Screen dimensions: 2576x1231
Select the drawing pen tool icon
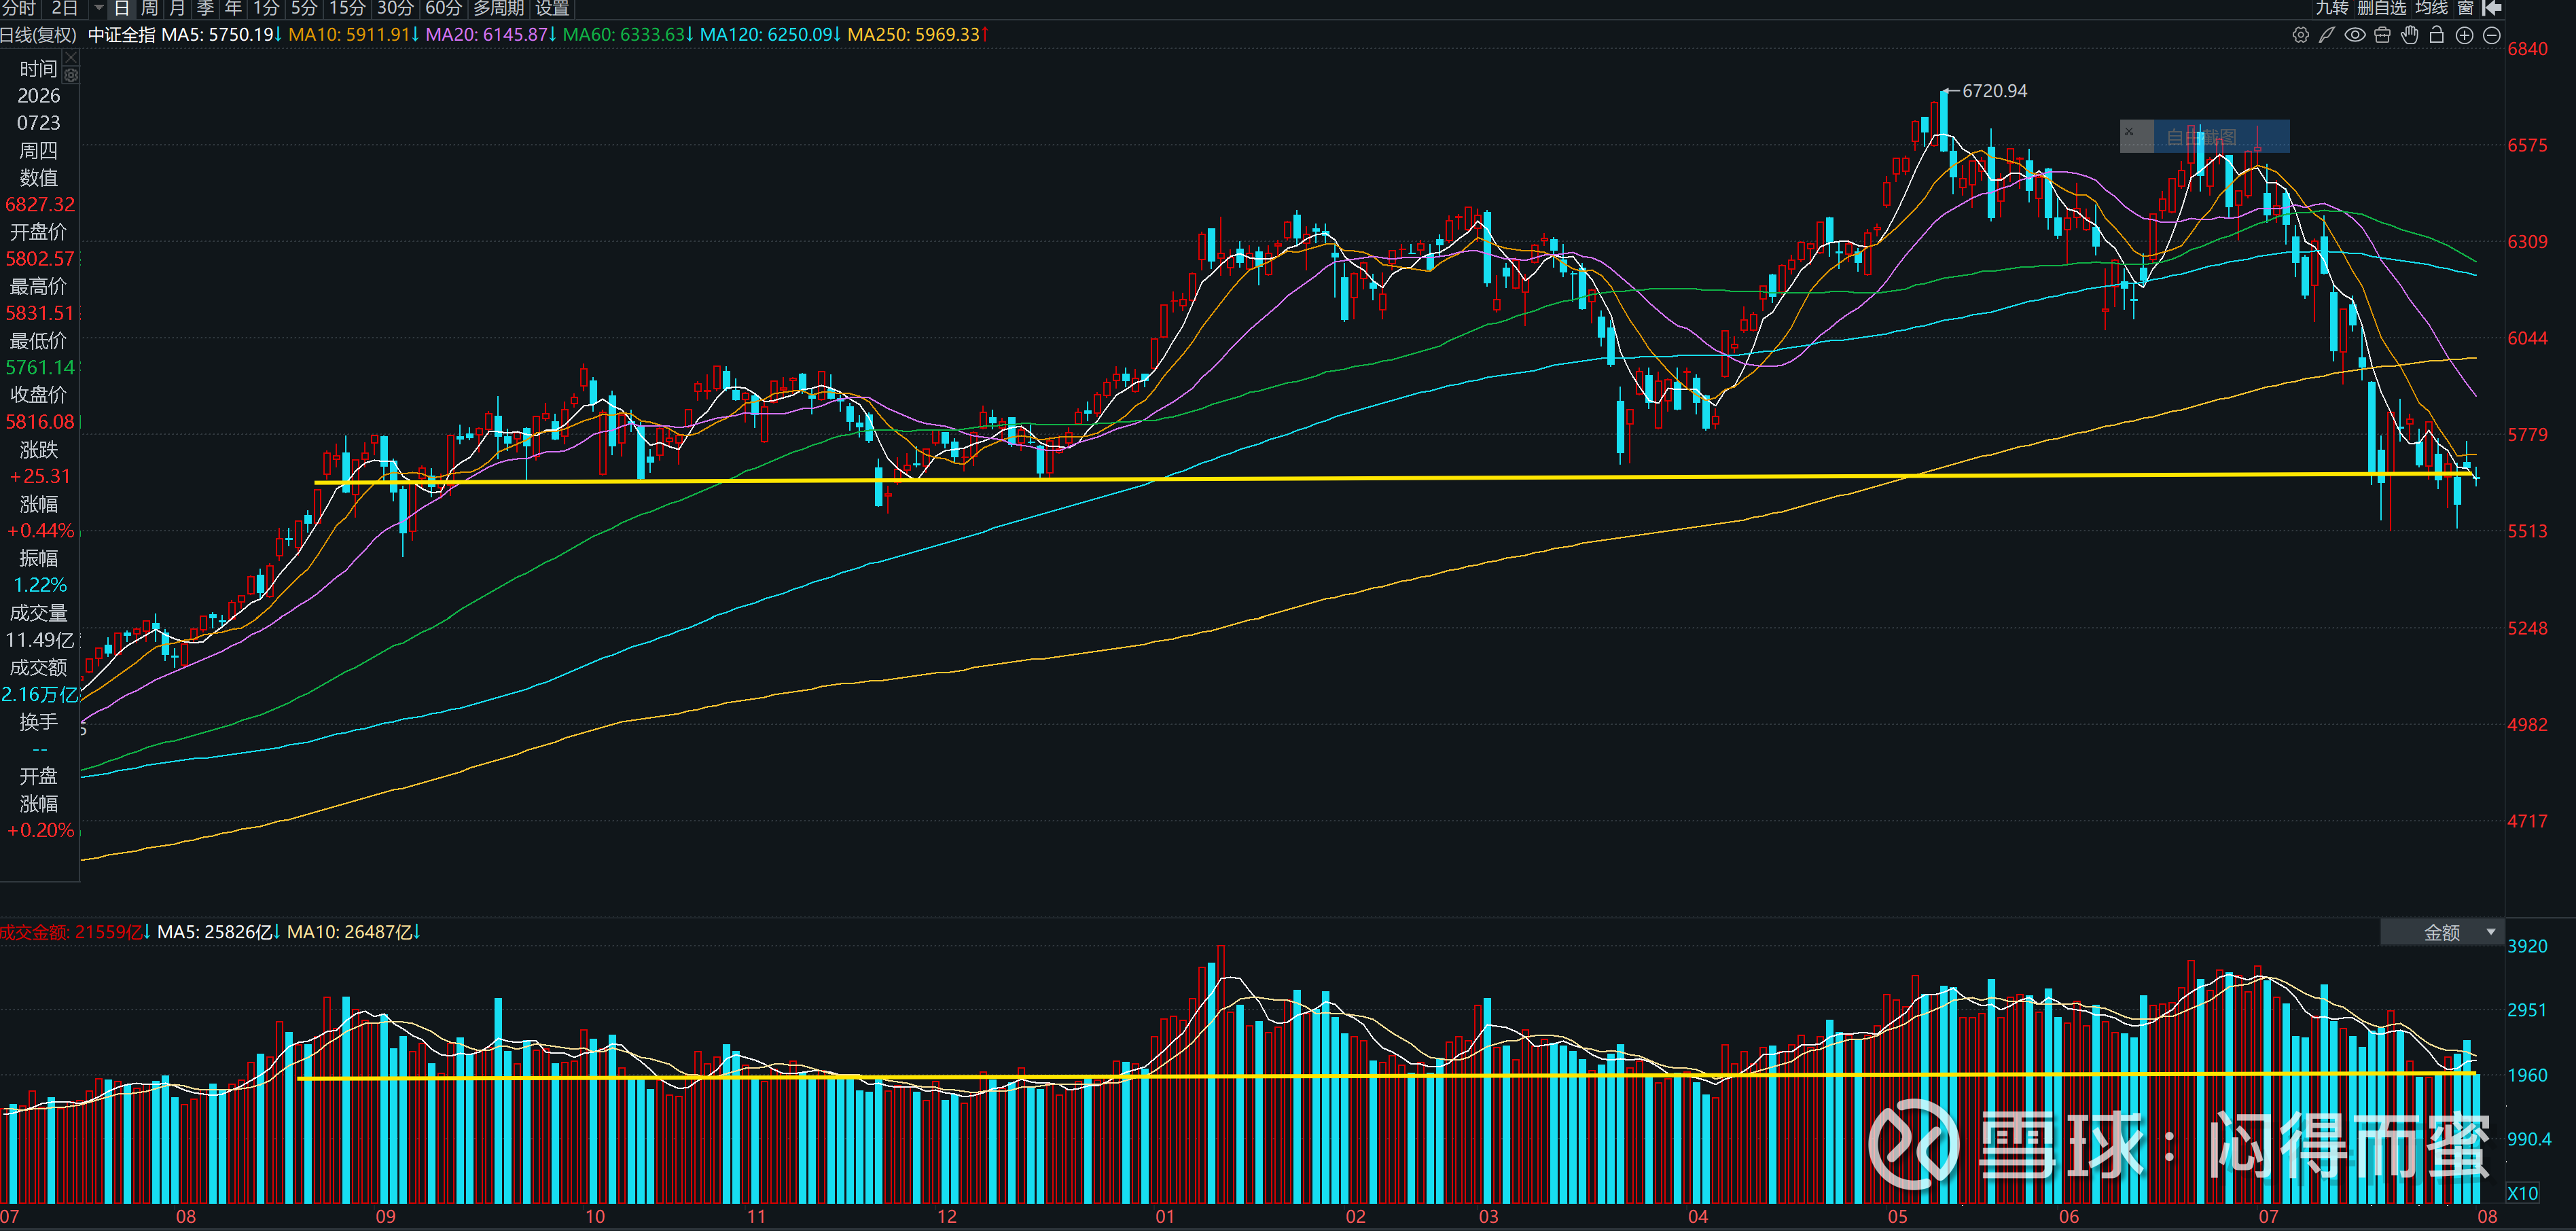(x=2327, y=35)
